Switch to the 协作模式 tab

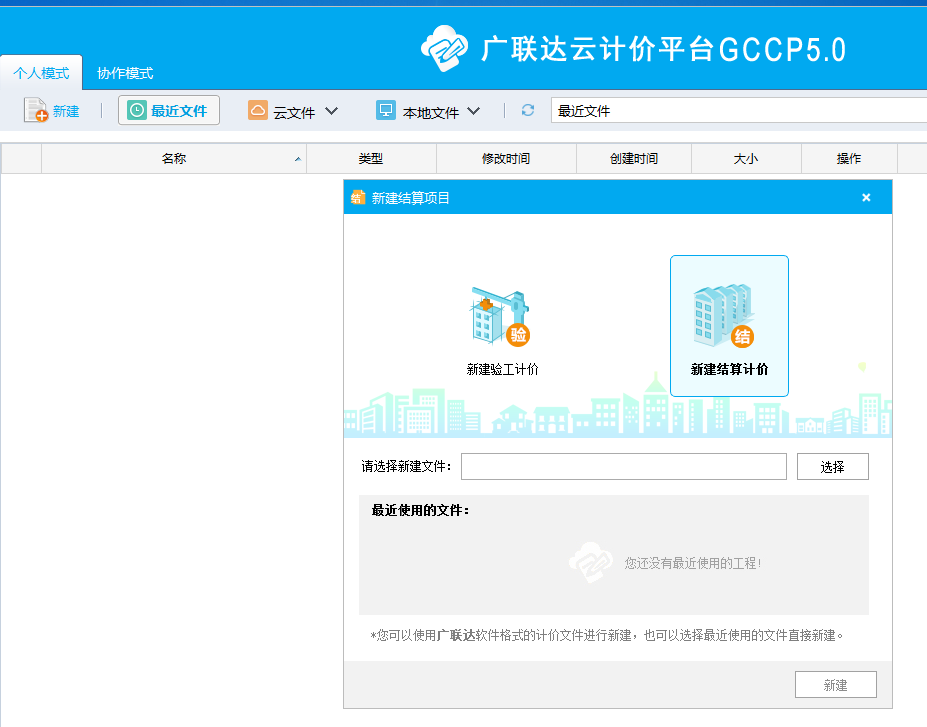point(125,73)
